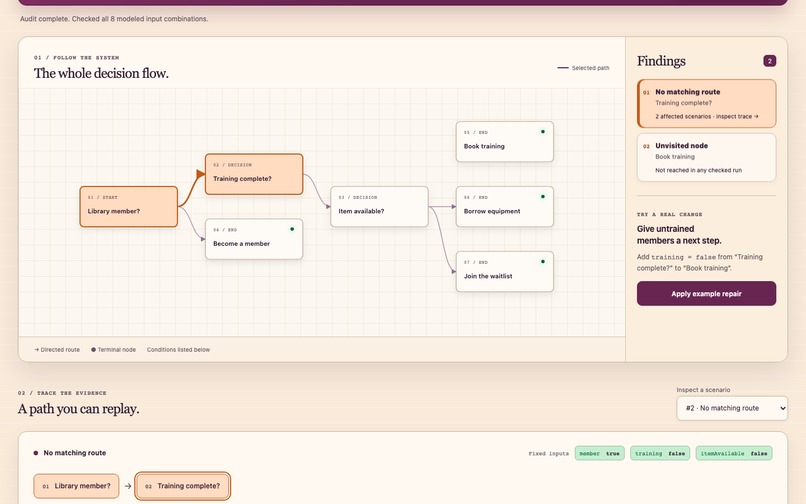Click the No matching route trace status label

[75, 453]
